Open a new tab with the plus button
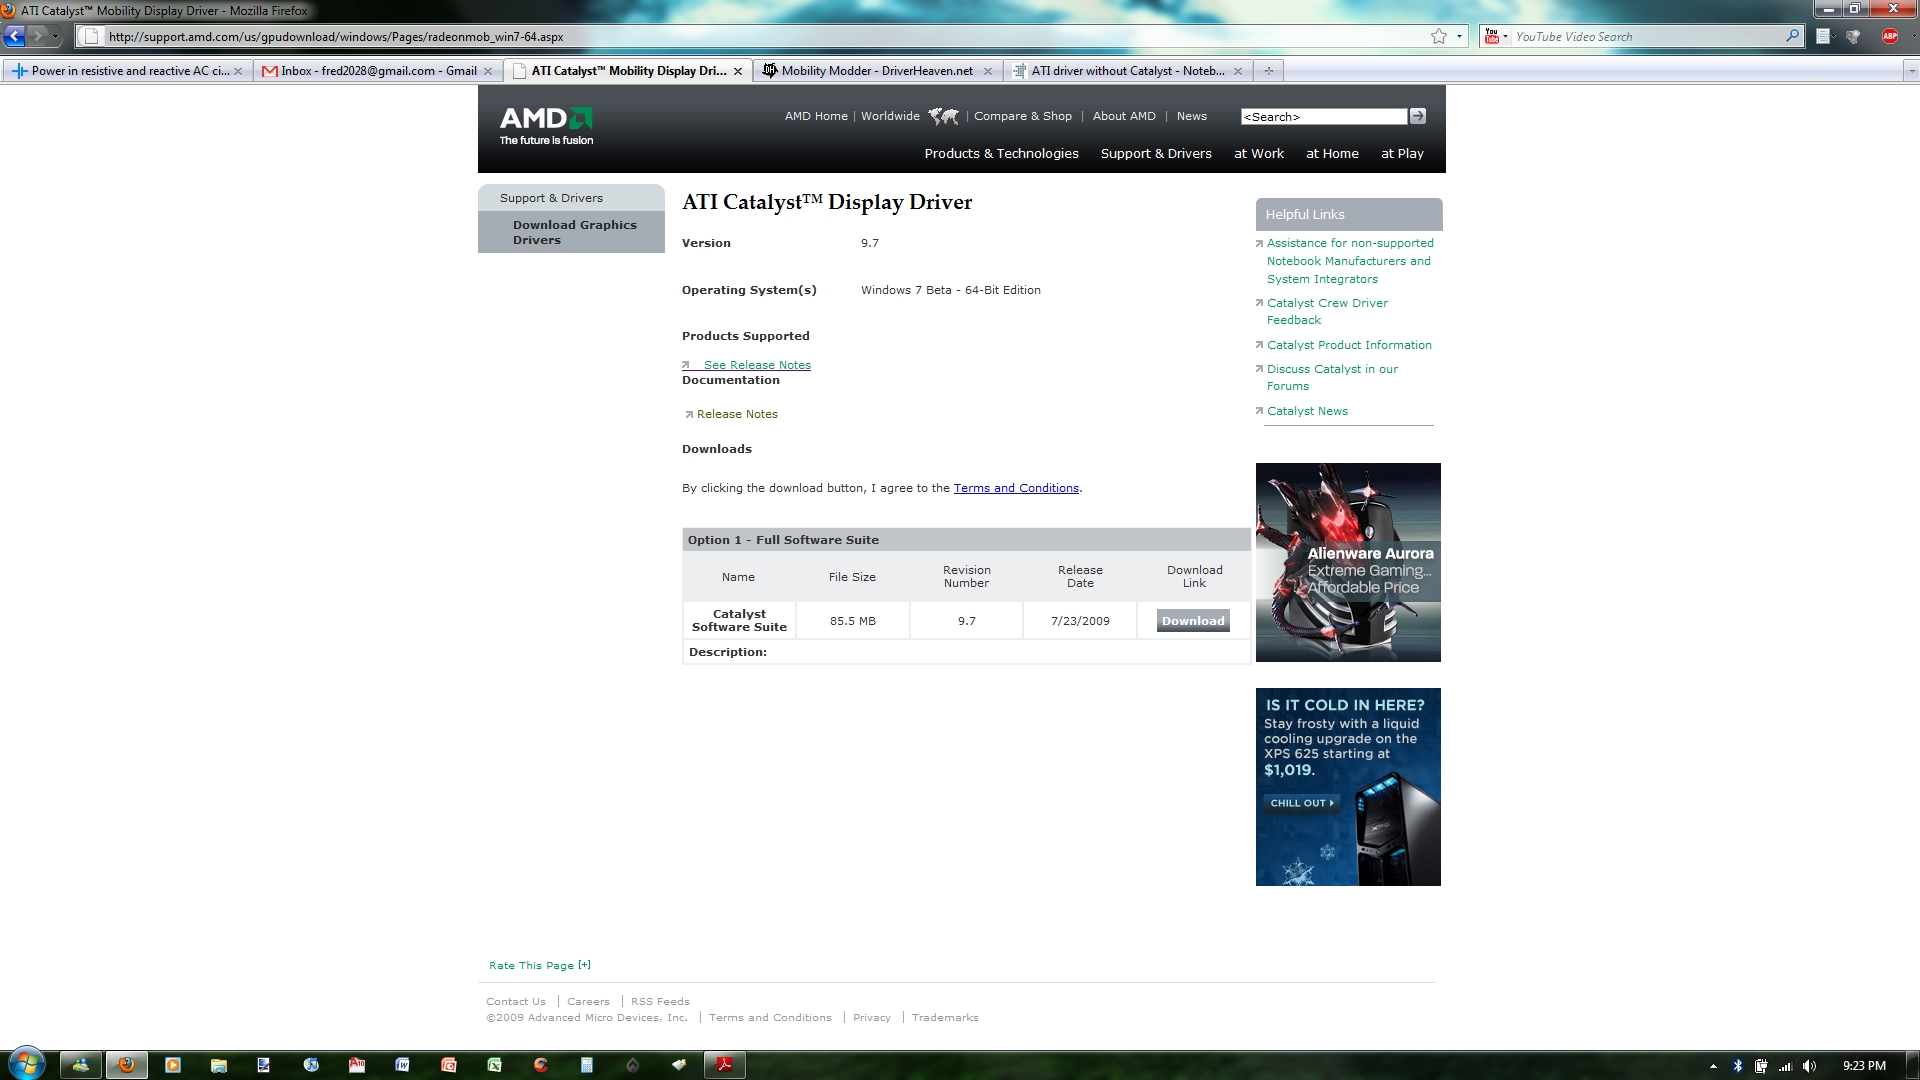Image resolution: width=1920 pixels, height=1080 pixels. pyautogui.click(x=1268, y=71)
